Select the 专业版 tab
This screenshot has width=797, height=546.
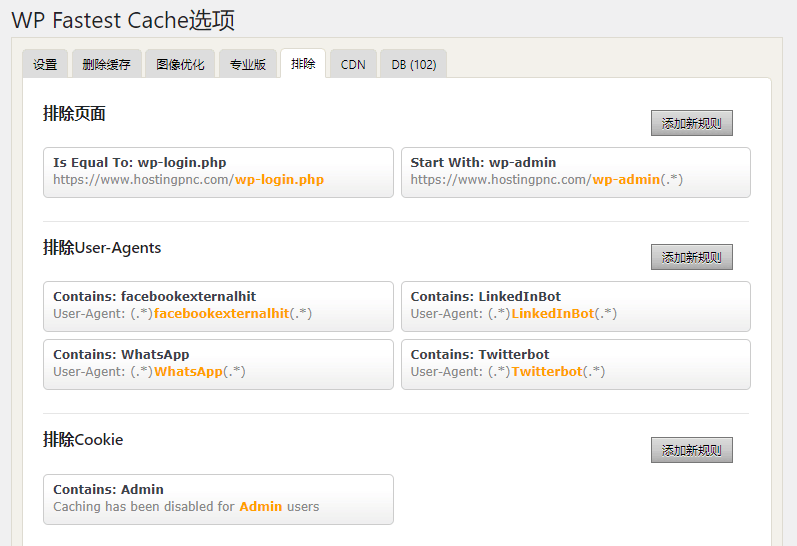coord(248,64)
